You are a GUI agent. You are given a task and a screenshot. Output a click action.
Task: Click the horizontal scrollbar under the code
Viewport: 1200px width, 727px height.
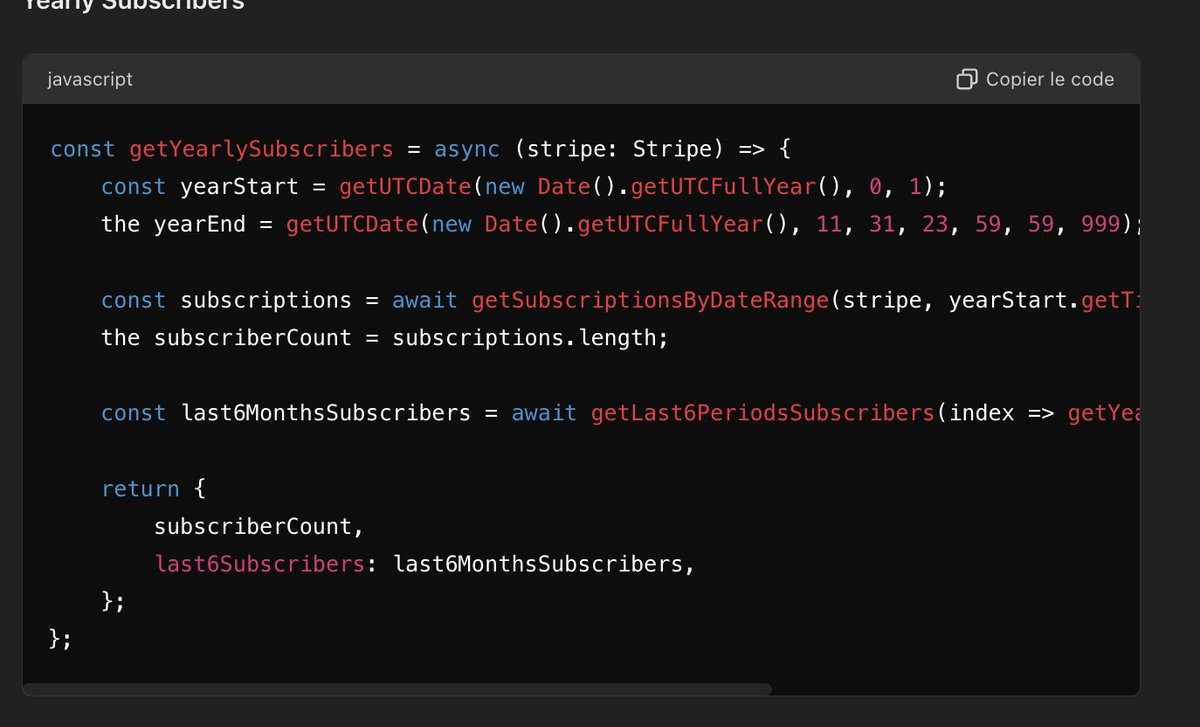(397, 689)
